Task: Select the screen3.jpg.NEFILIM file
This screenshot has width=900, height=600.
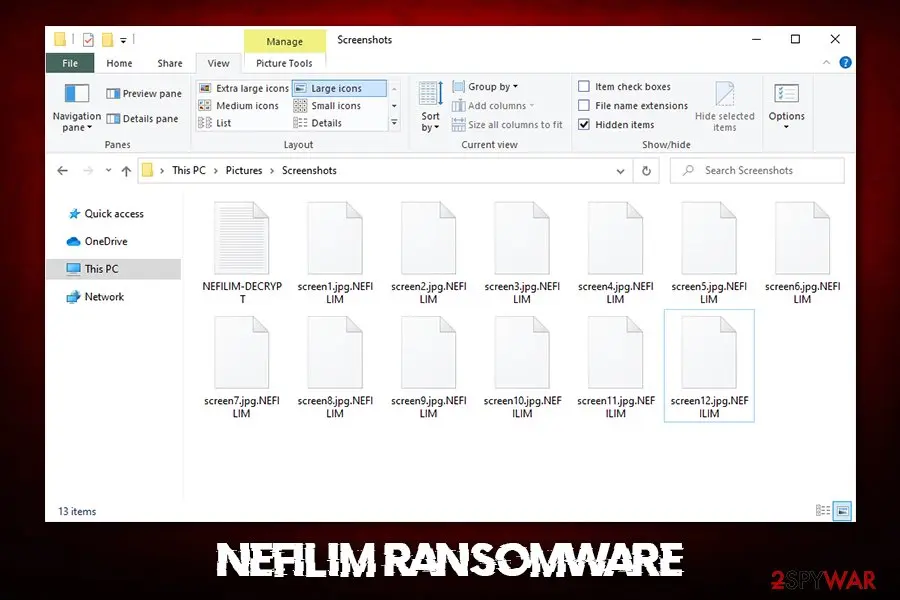Action: click(x=522, y=253)
